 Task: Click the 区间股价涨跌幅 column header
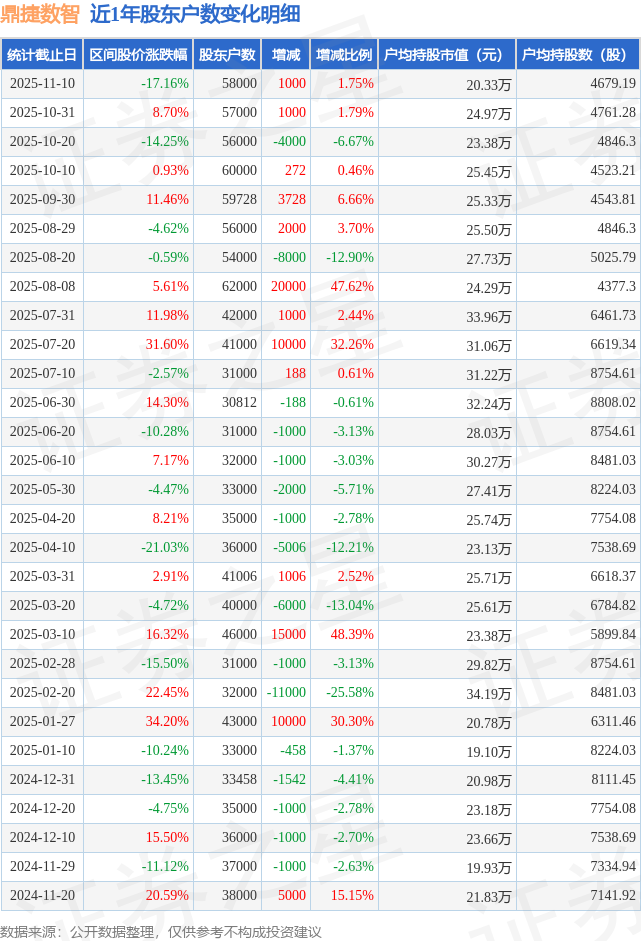138,55
